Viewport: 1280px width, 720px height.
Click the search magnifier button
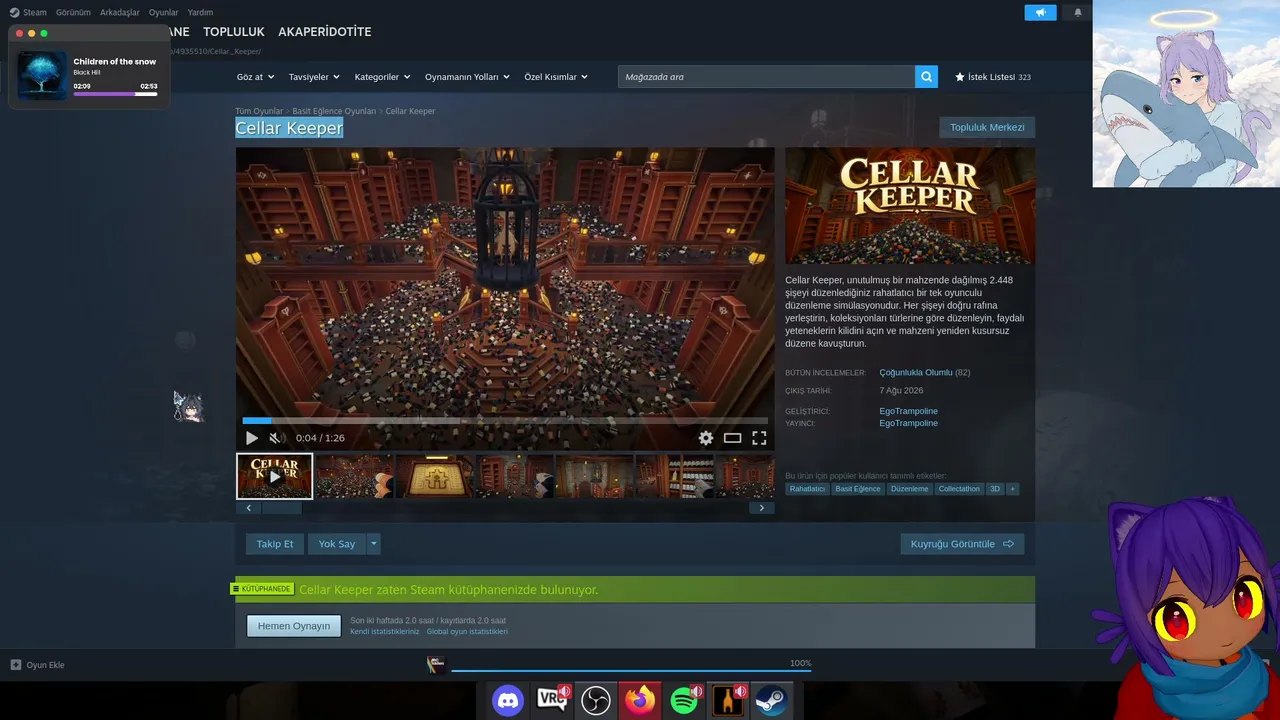click(926, 77)
